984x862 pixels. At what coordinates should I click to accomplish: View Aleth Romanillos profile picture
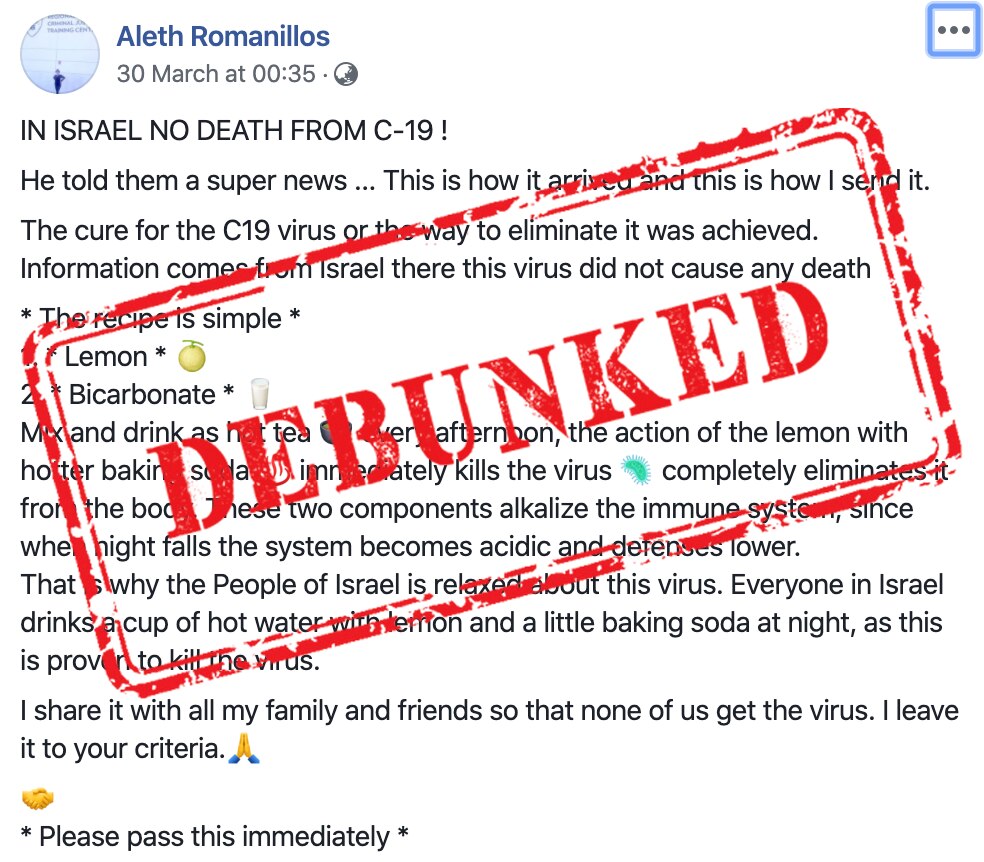pyautogui.click(x=58, y=54)
